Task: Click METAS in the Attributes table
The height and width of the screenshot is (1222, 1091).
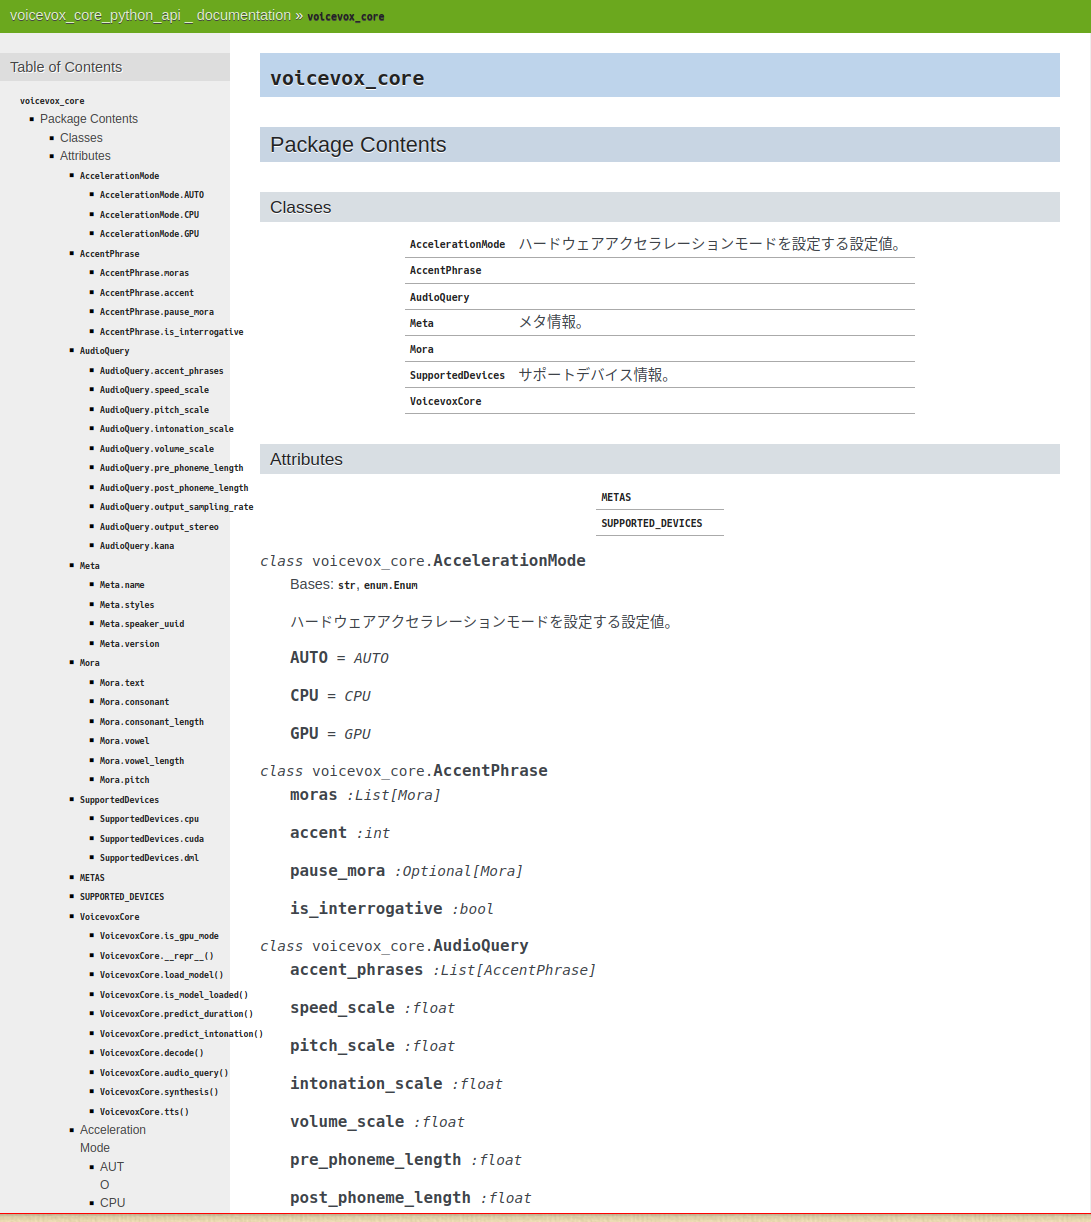Action: tap(616, 497)
